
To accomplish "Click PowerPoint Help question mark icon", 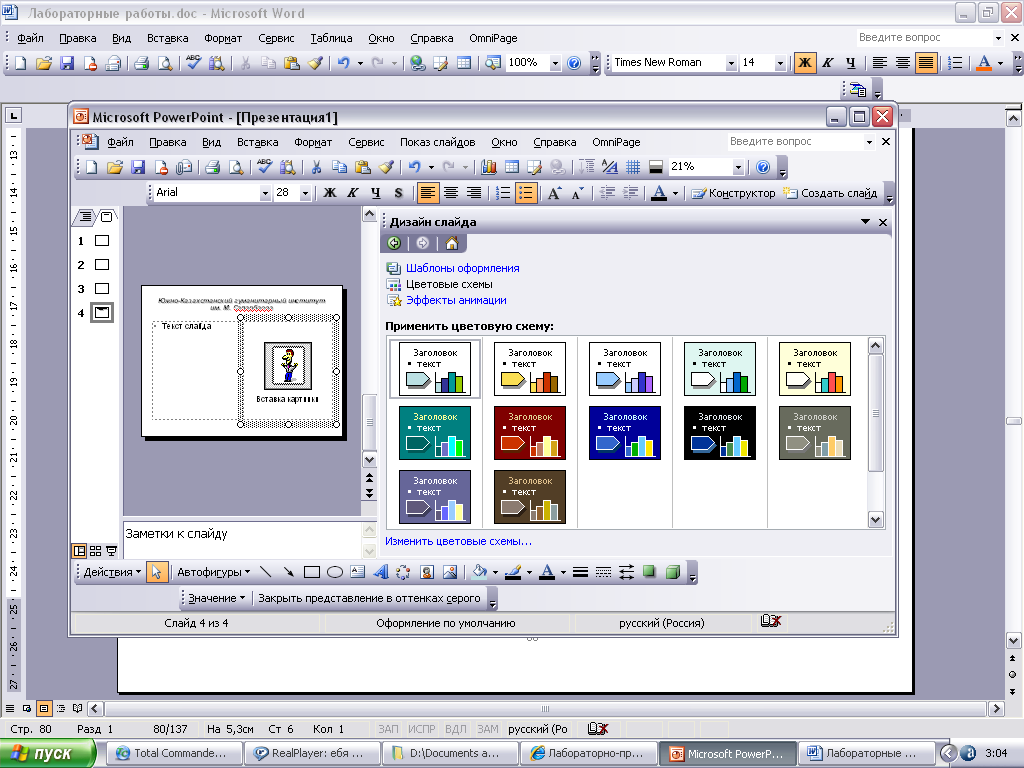I will 763,167.
